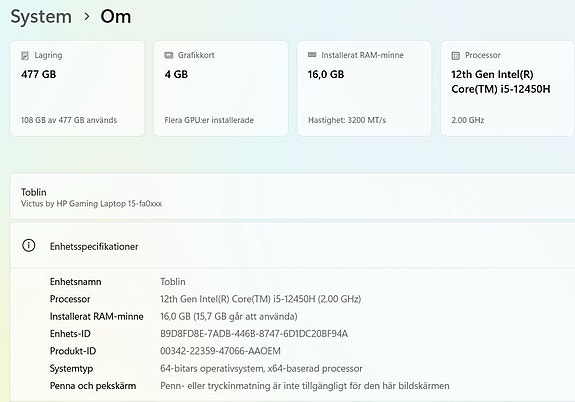
Task: Select the Penn- eller tryckinmatning value text
Action: tap(305, 386)
